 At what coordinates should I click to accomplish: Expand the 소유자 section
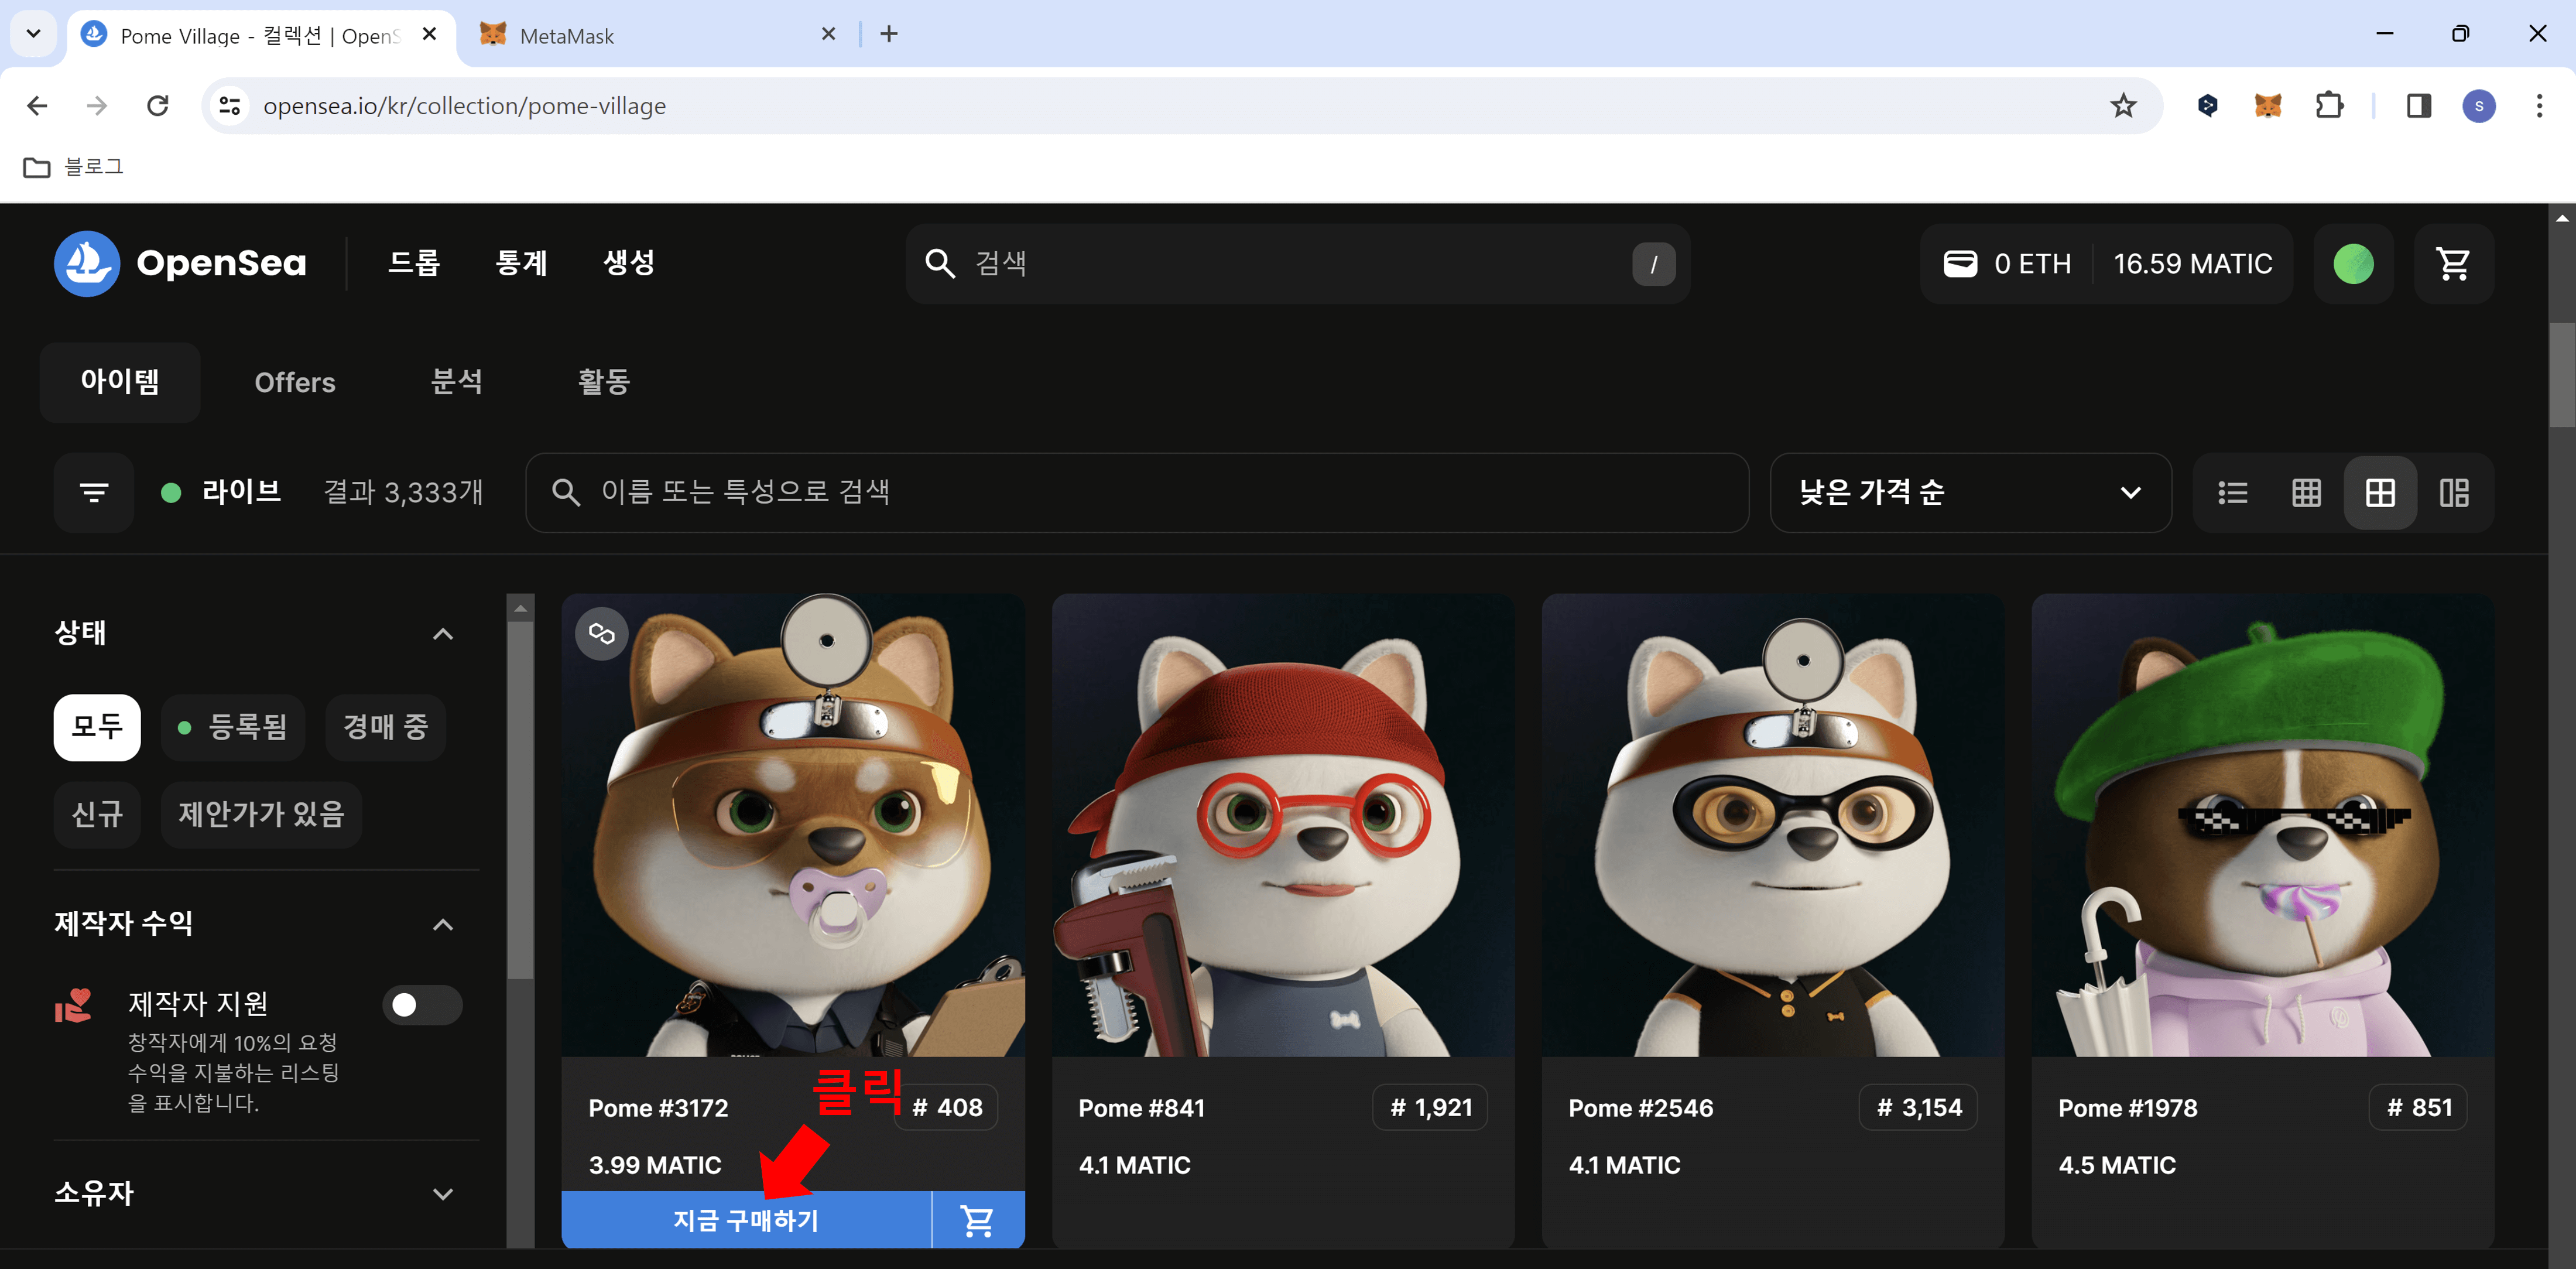pyautogui.click(x=443, y=1193)
